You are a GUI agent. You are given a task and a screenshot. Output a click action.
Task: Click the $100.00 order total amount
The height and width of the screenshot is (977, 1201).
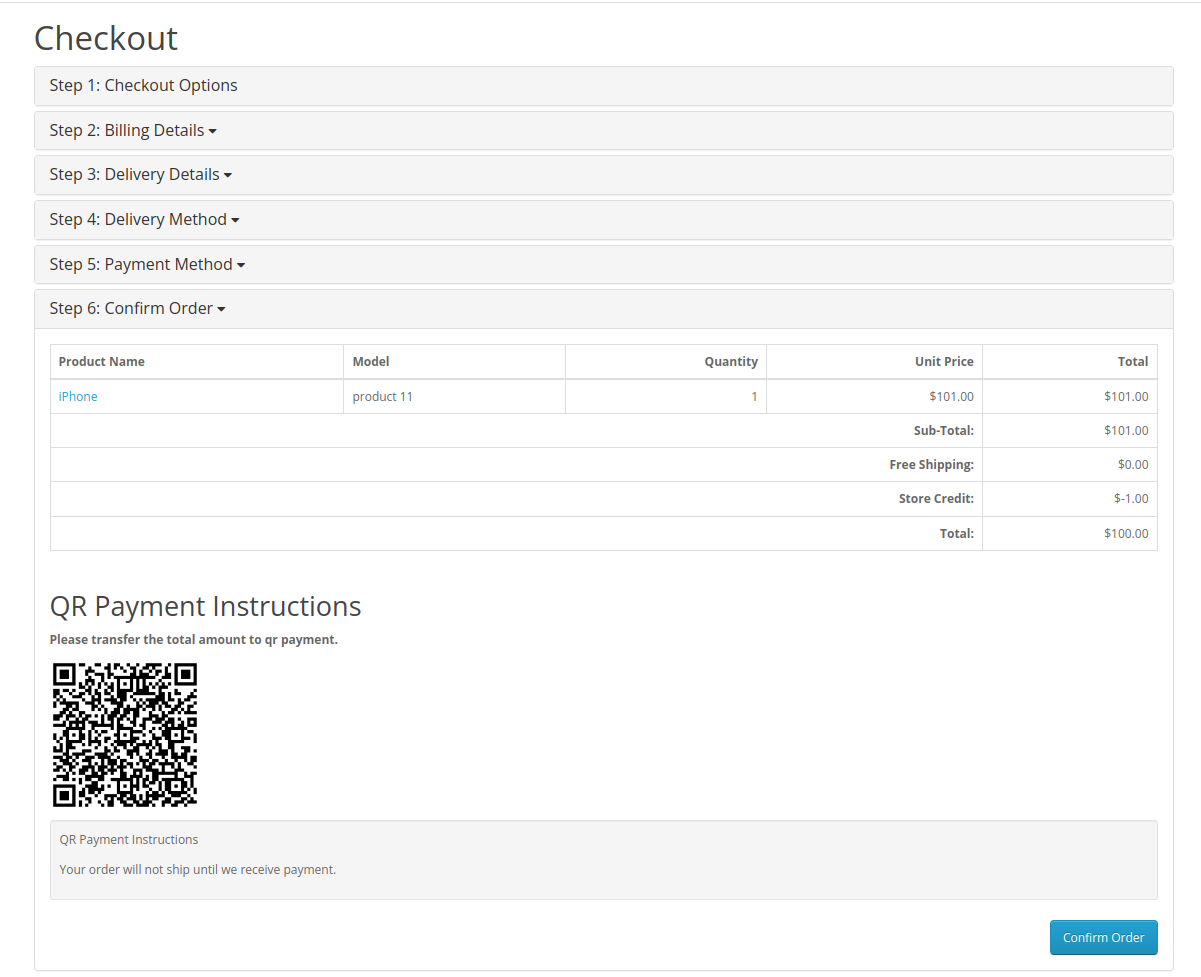pos(1126,534)
